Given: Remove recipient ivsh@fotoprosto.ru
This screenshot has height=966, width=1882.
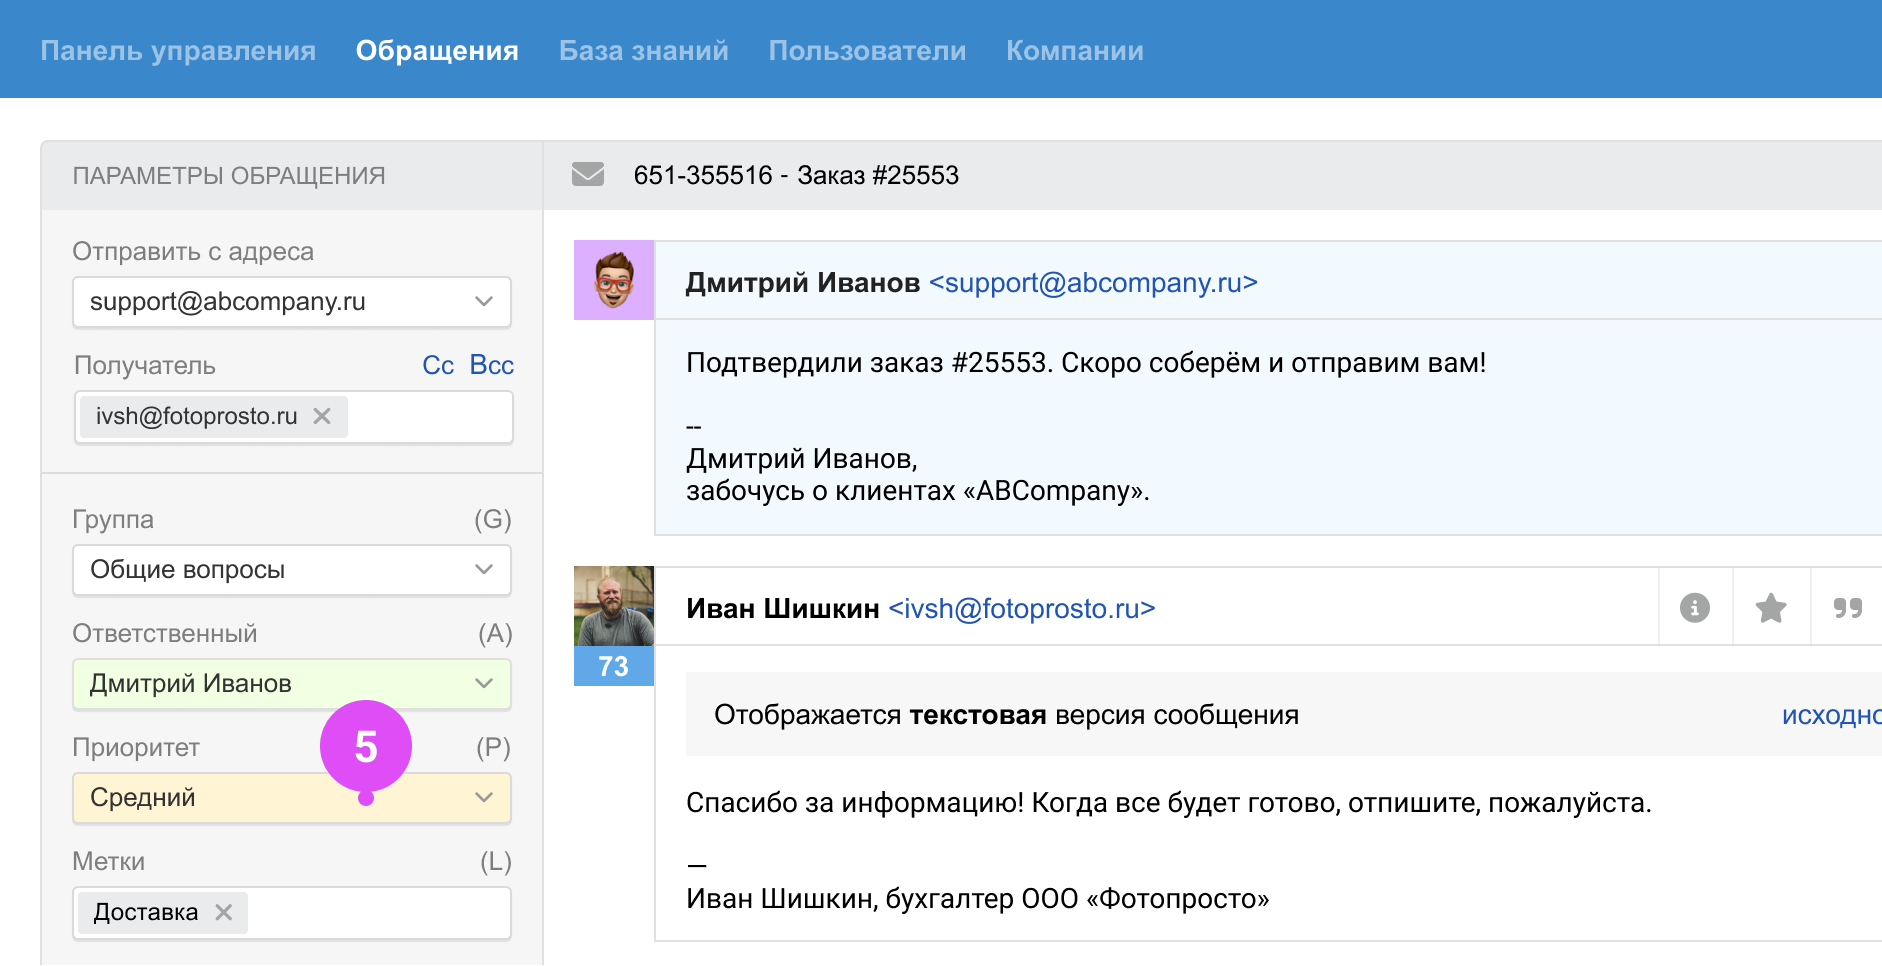Looking at the screenshot, I should [x=322, y=416].
